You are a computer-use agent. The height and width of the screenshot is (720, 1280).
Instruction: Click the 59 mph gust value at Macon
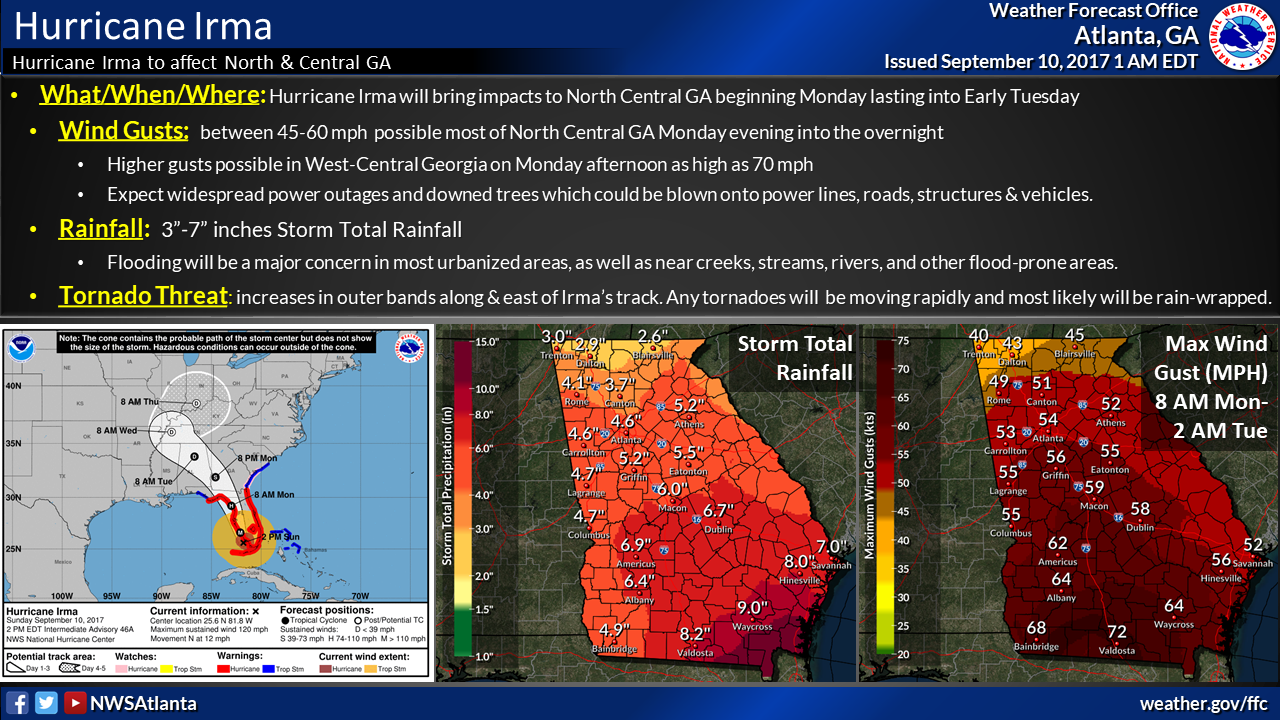pyautogui.click(x=1095, y=488)
